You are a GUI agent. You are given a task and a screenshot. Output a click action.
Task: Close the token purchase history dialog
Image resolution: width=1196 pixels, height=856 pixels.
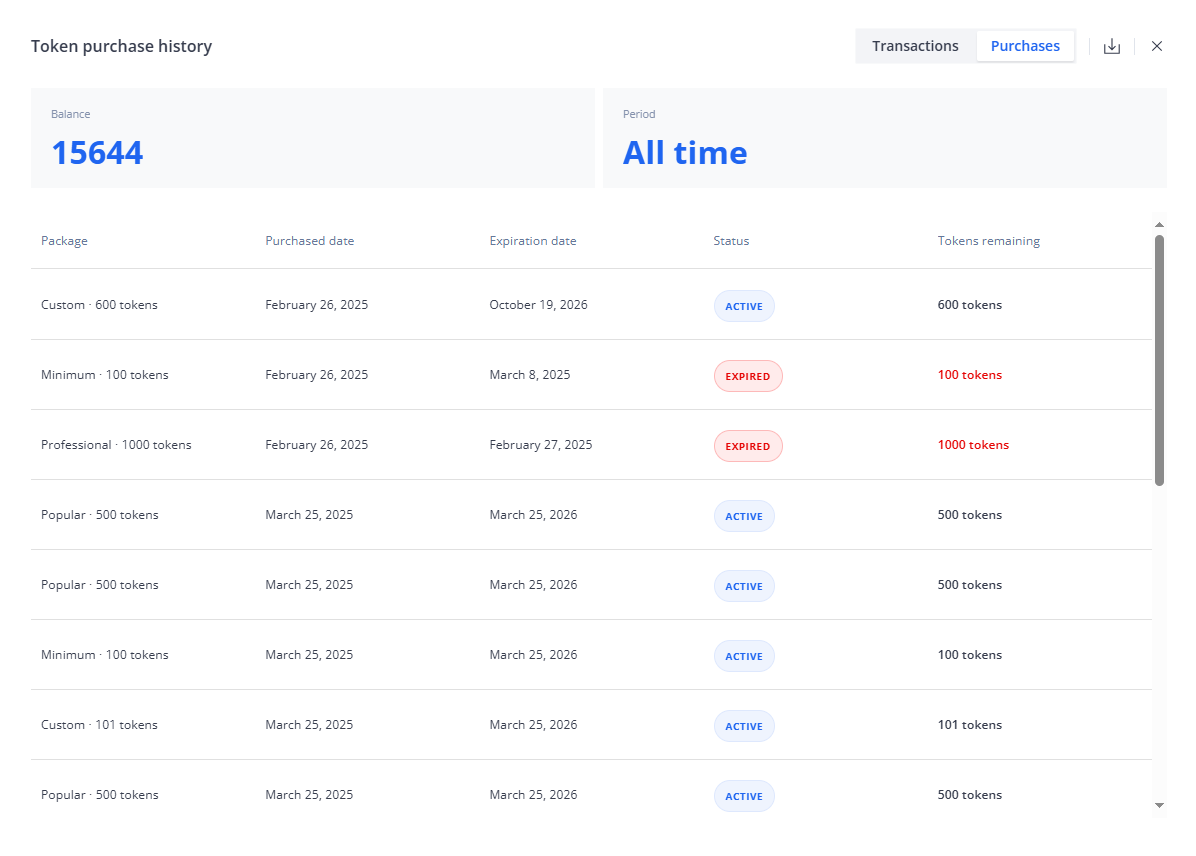(1157, 46)
